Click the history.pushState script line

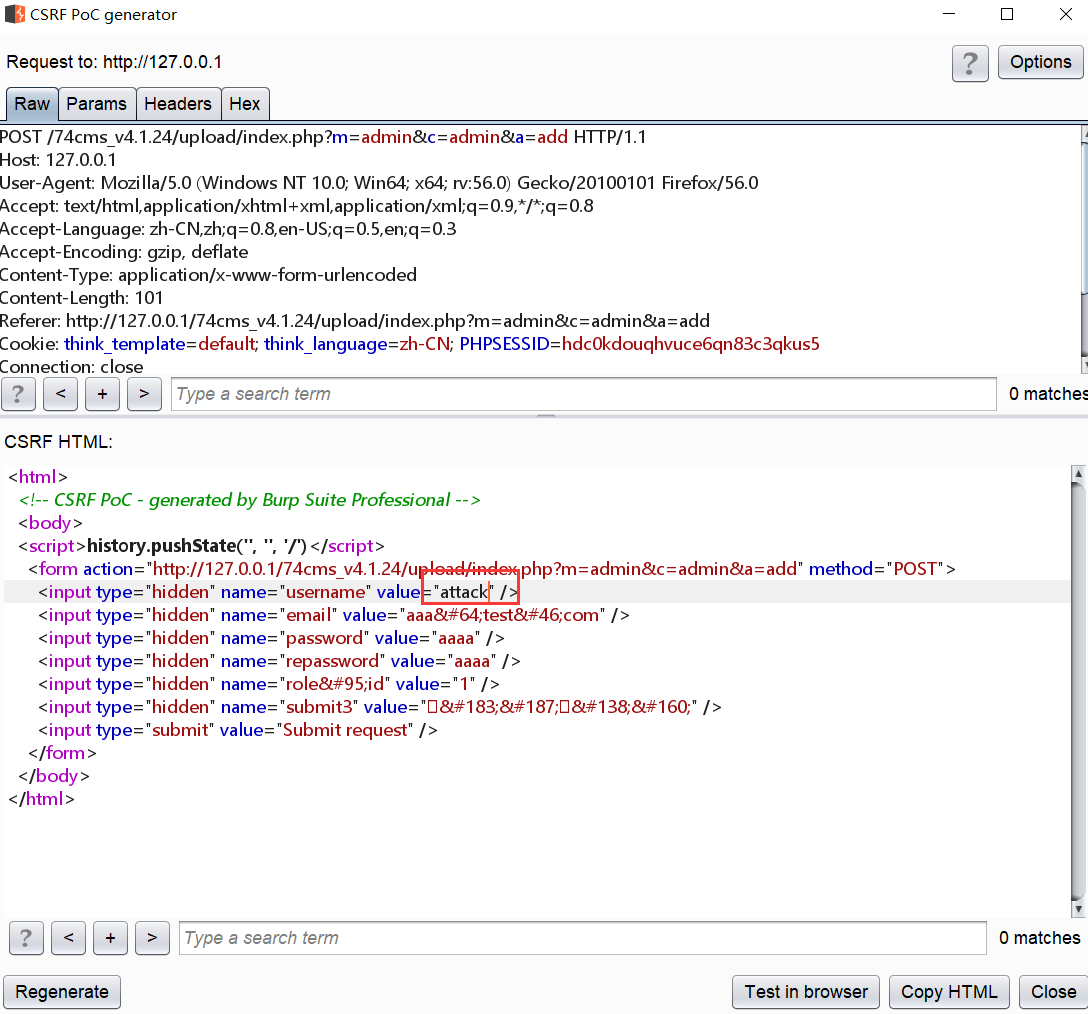[201, 546]
